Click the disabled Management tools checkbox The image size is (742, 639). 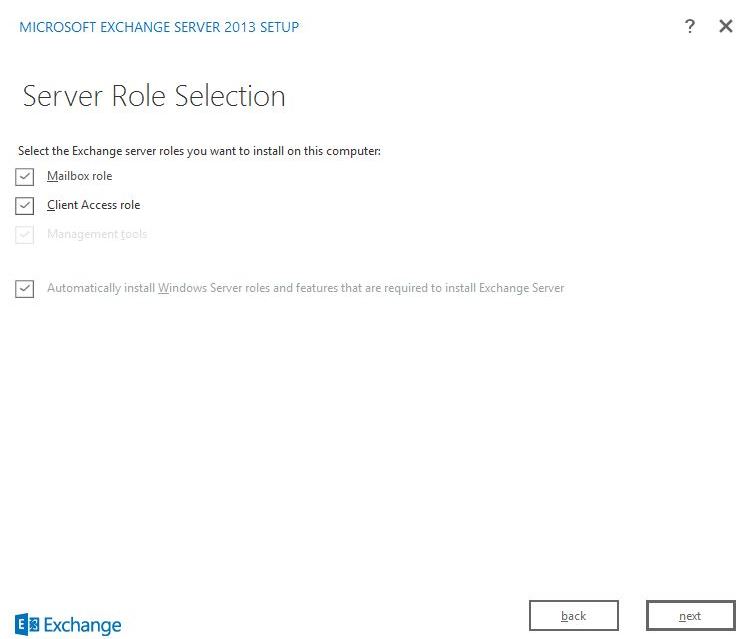pos(25,234)
